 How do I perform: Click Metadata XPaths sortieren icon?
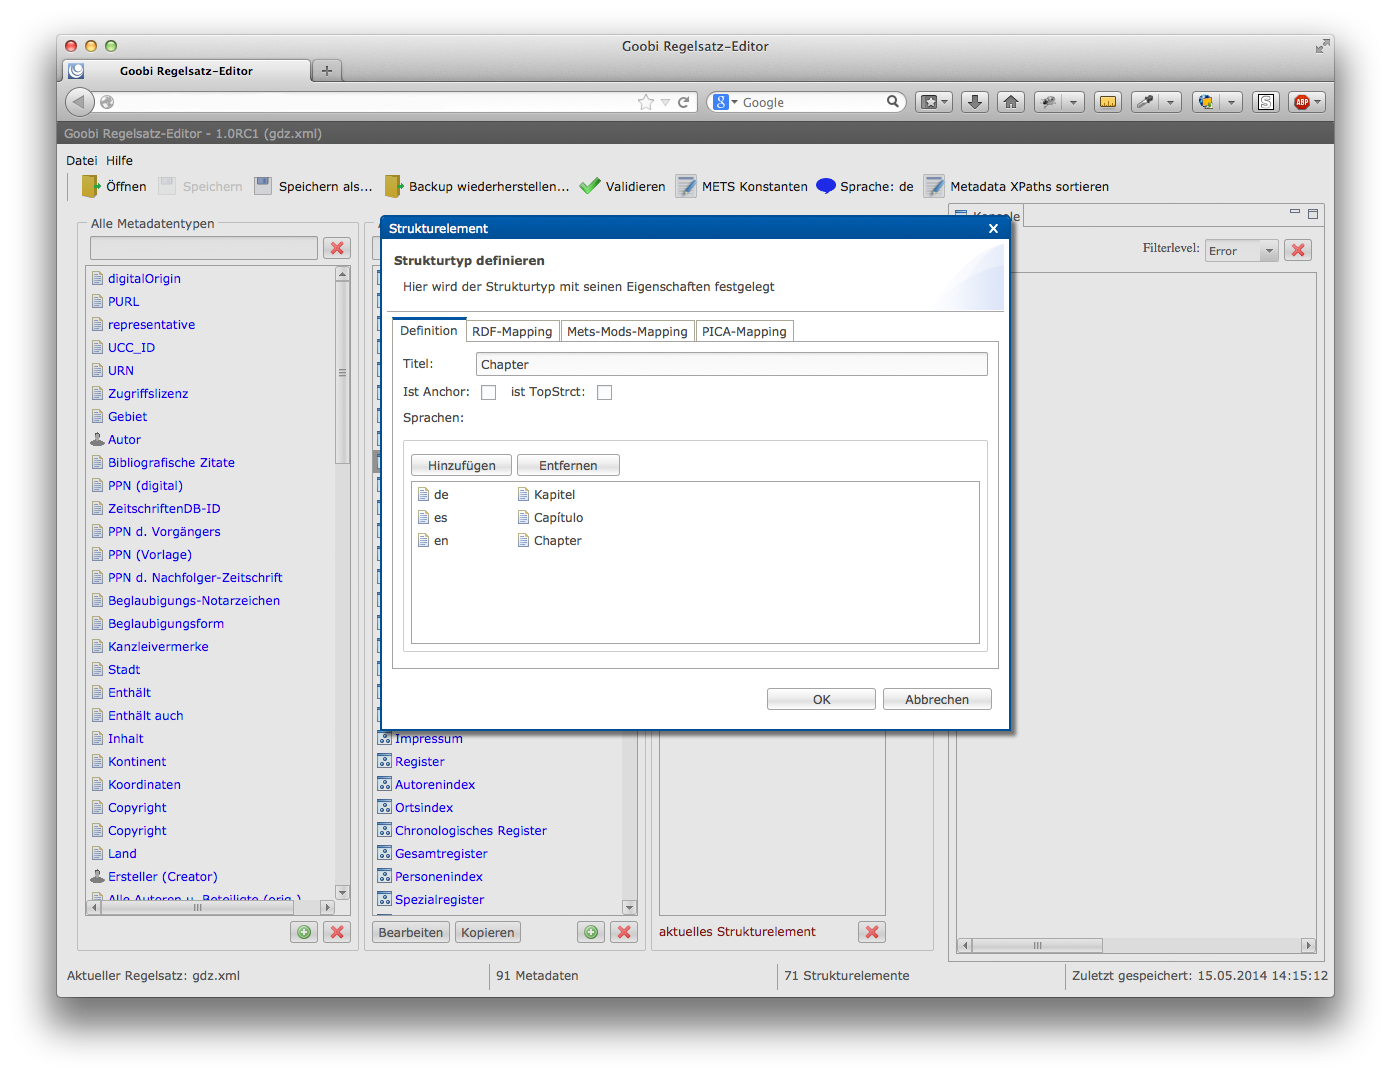934,186
